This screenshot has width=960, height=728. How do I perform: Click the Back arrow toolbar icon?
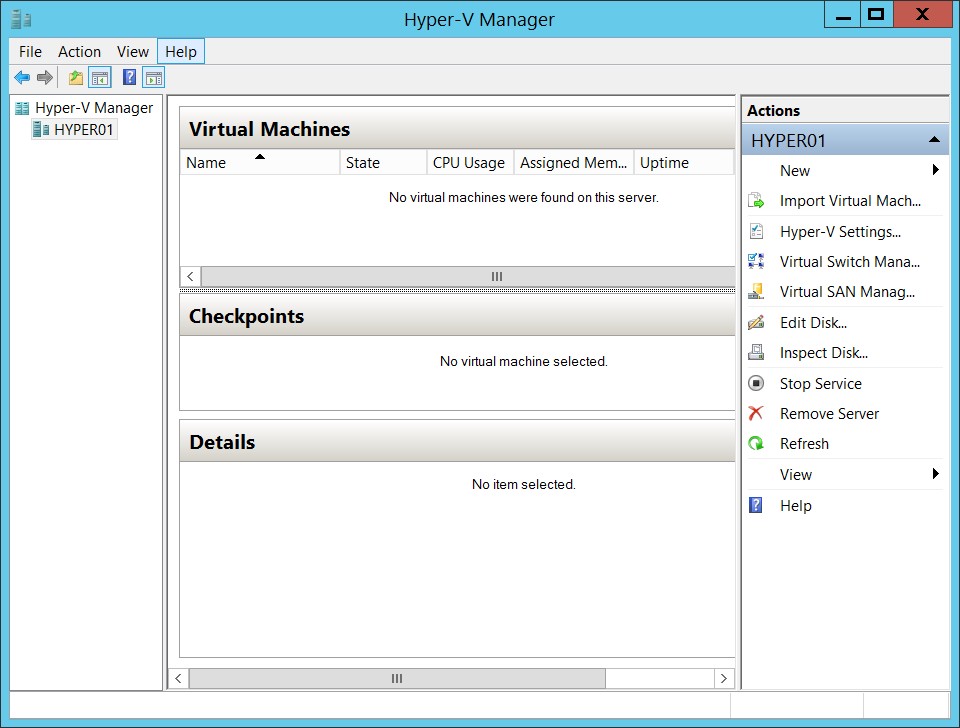(22, 78)
